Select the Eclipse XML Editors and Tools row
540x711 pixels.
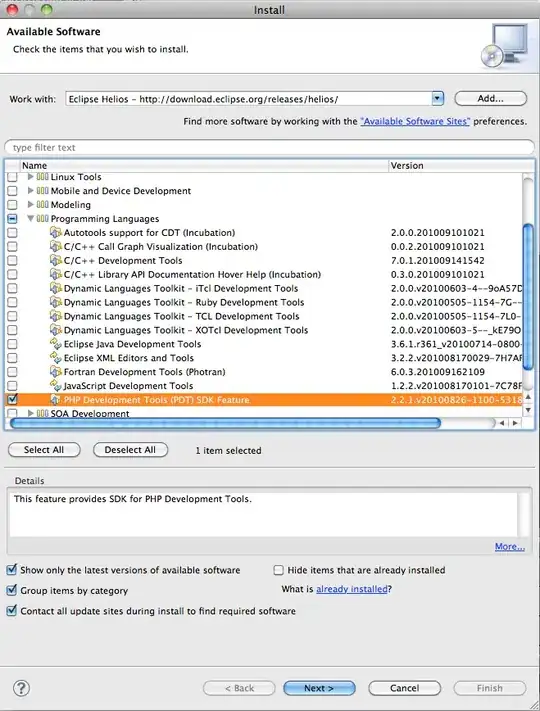(263, 358)
